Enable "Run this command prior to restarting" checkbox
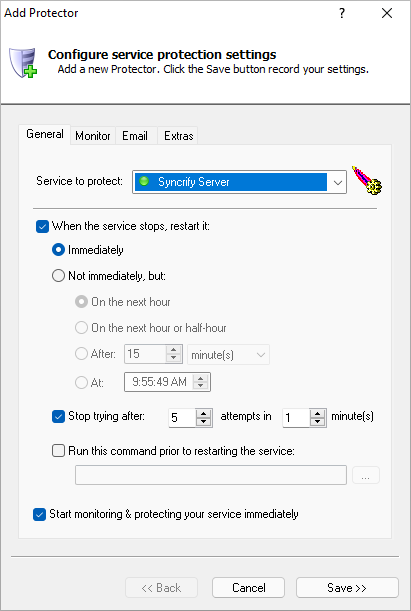The height and width of the screenshot is (611, 411). [x=58, y=451]
